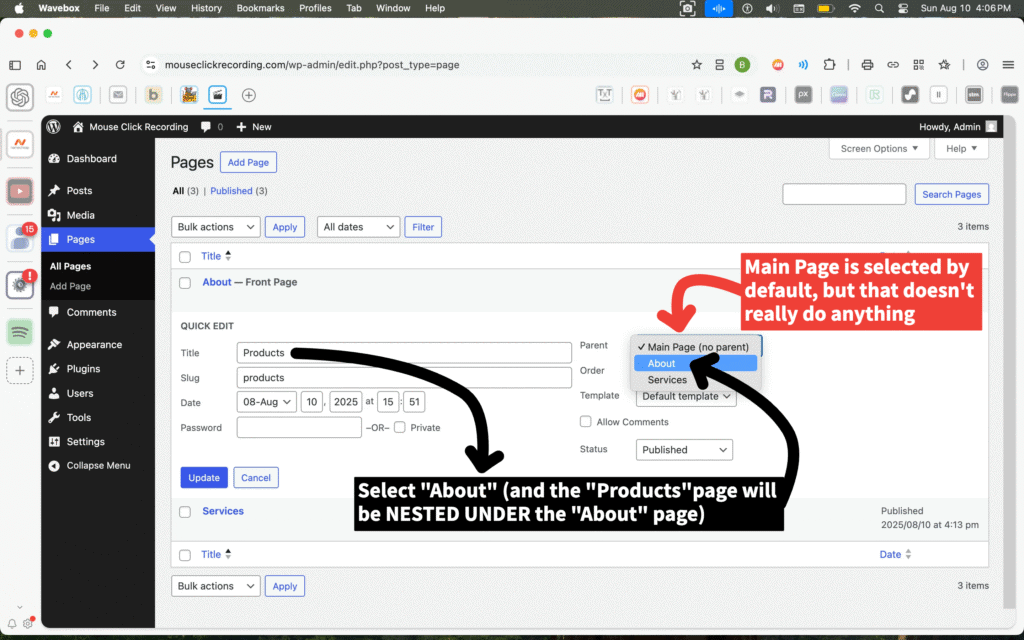Enable the Private checkbox
1024x640 pixels.
[x=400, y=427]
